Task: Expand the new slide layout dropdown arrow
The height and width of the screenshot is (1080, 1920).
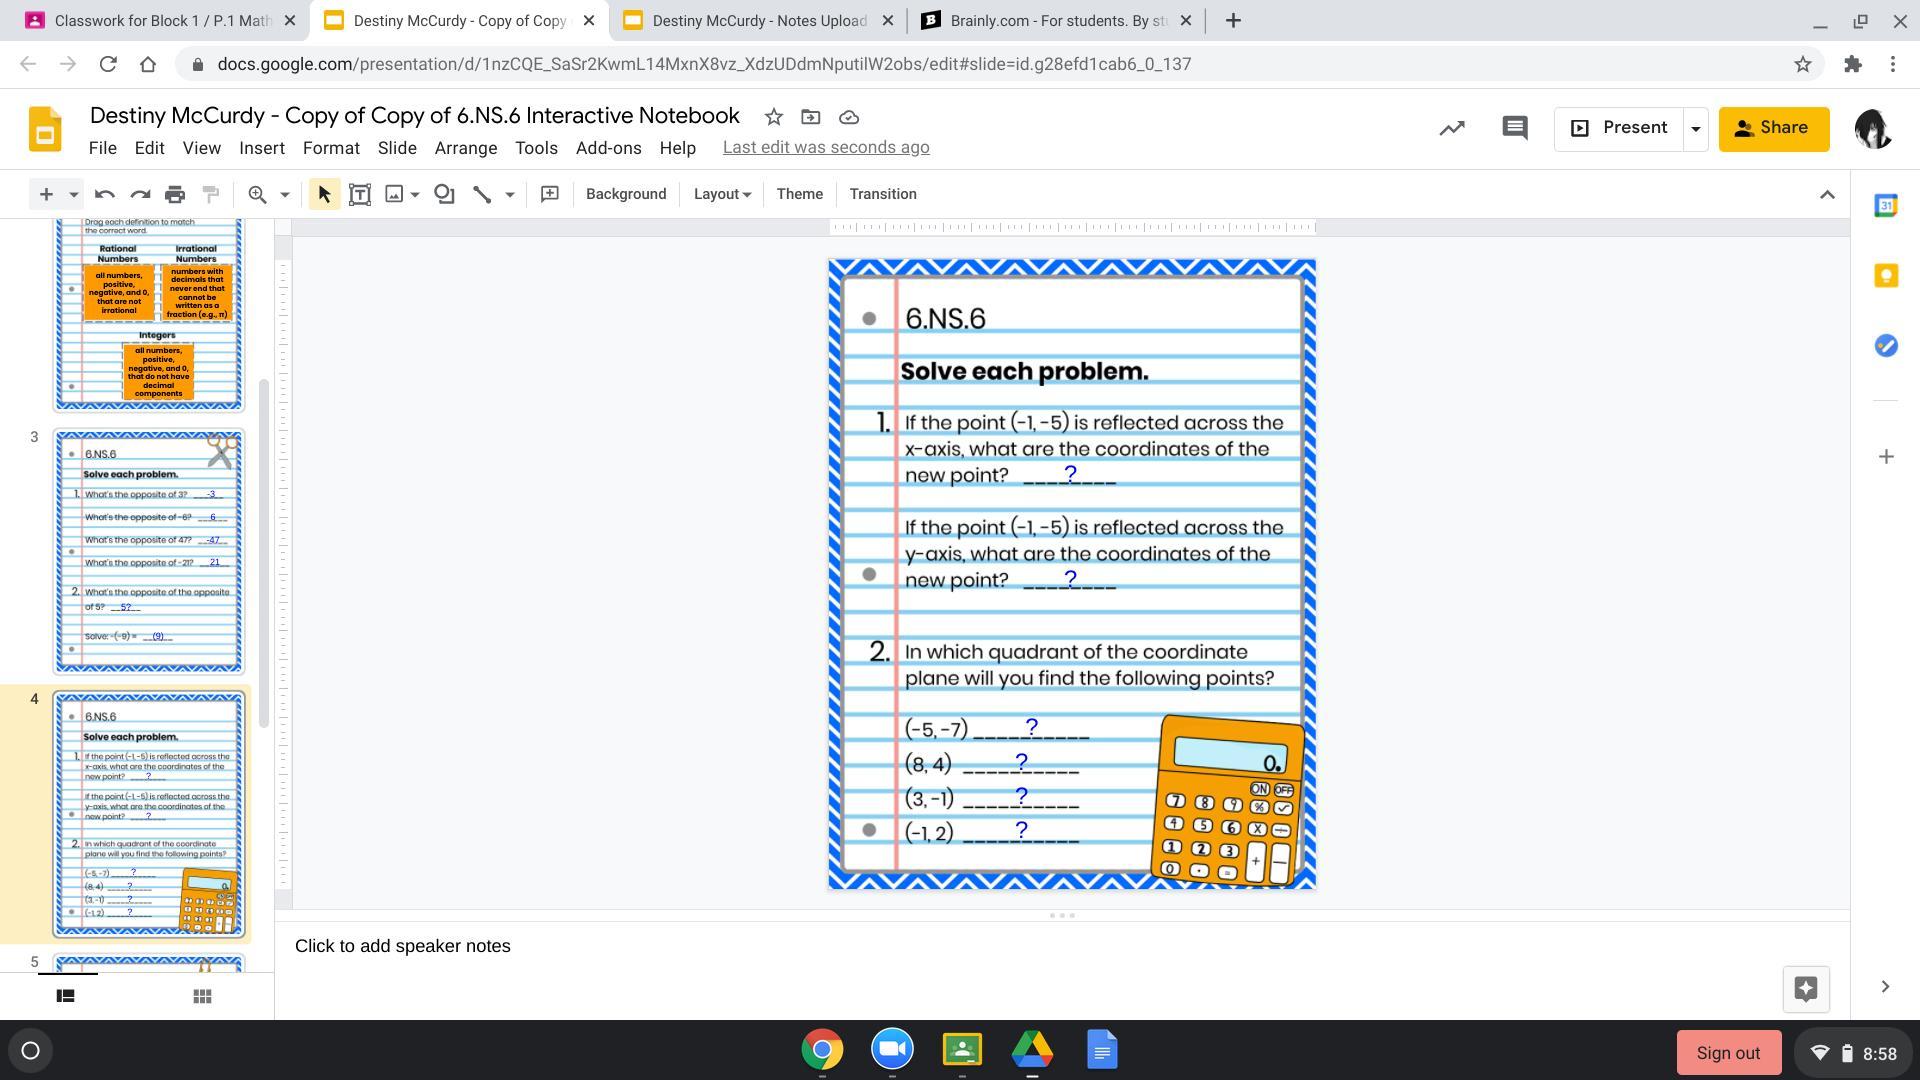Action: tap(73, 194)
